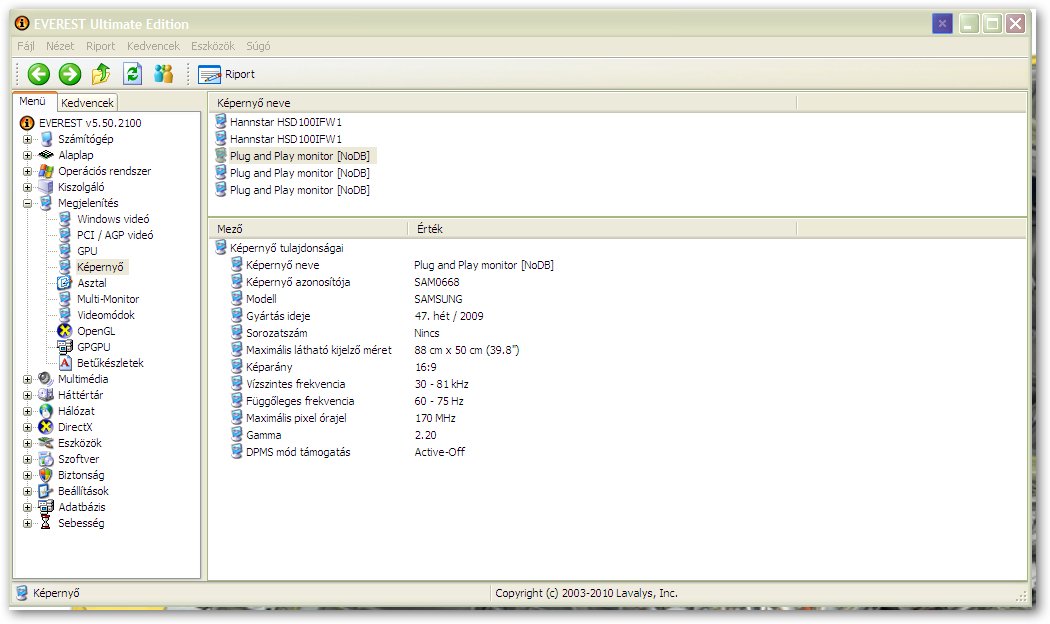Click the Háttértár storage icon
Image resolution: width=1050 pixels, height=624 pixels.
[46, 396]
